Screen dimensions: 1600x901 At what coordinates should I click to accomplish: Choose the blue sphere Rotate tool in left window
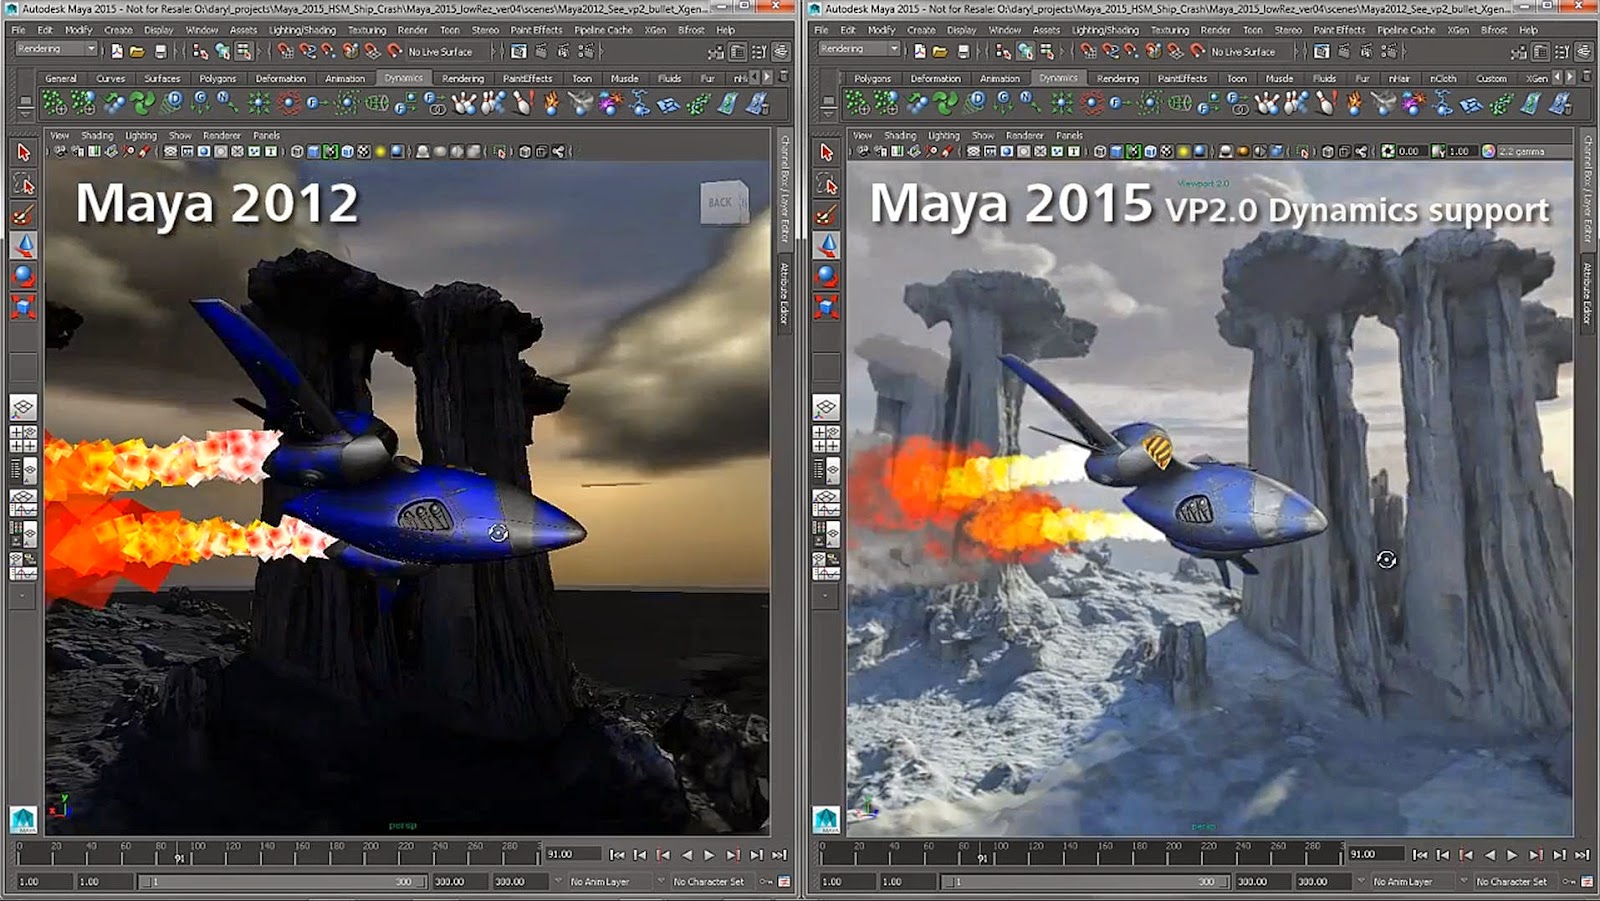point(24,276)
